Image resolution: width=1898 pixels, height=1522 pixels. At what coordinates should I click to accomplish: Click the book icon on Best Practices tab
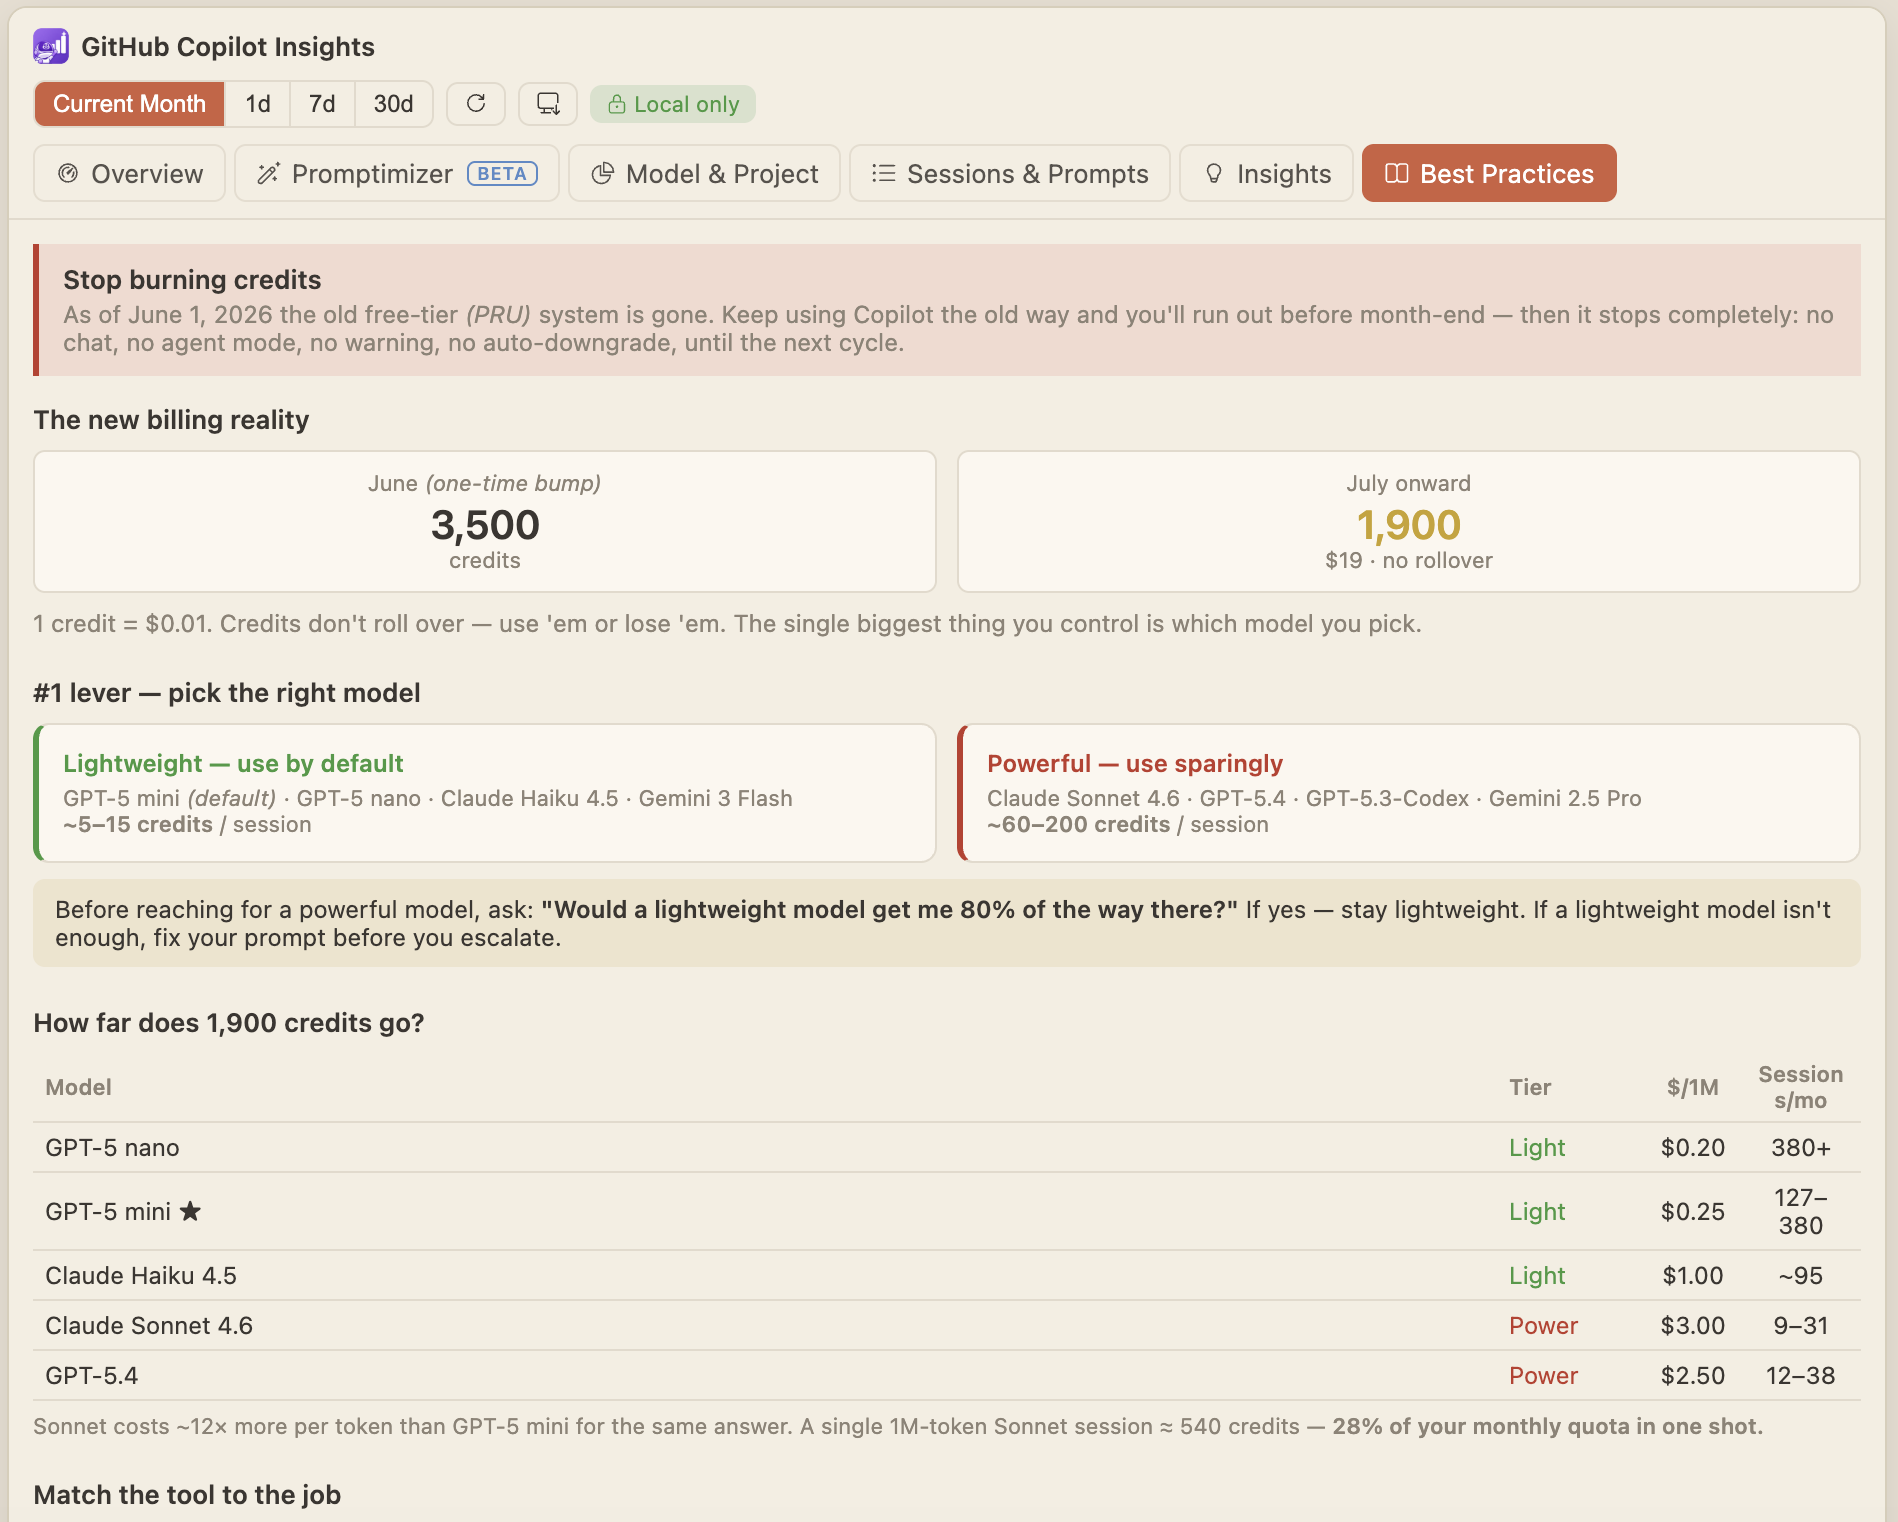(1397, 173)
